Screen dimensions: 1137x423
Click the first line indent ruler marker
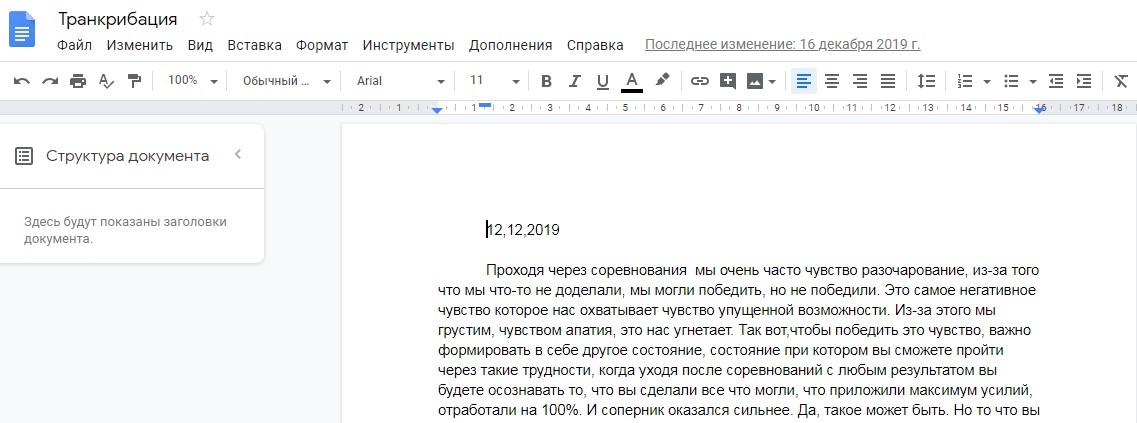[x=485, y=106]
